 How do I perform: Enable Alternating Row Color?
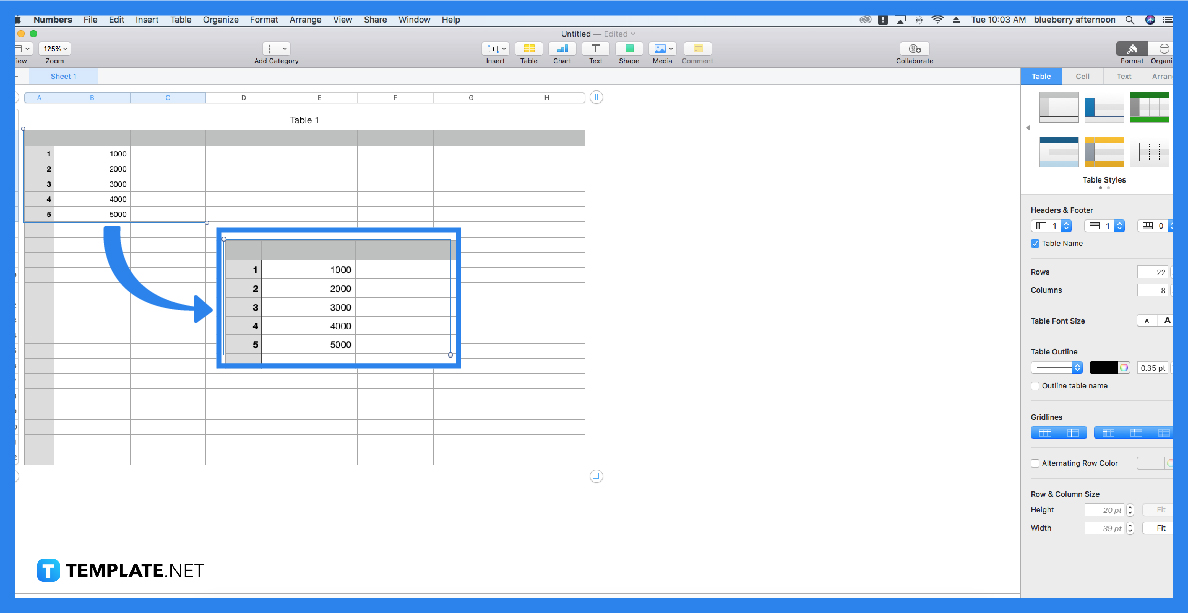pos(1035,462)
